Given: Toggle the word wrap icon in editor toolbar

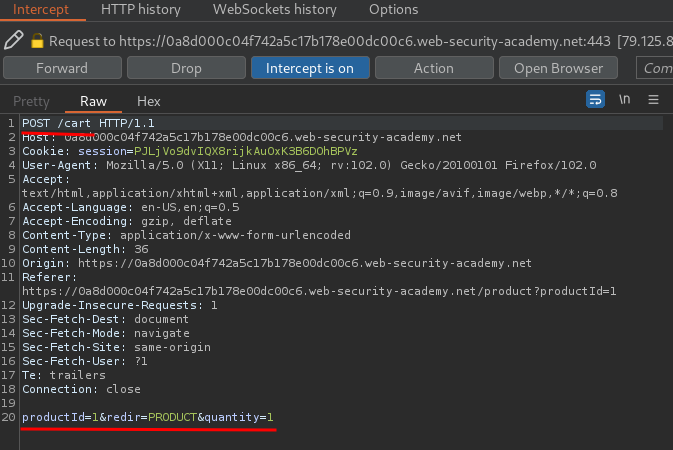Looking at the screenshot, I should [595, 99].
